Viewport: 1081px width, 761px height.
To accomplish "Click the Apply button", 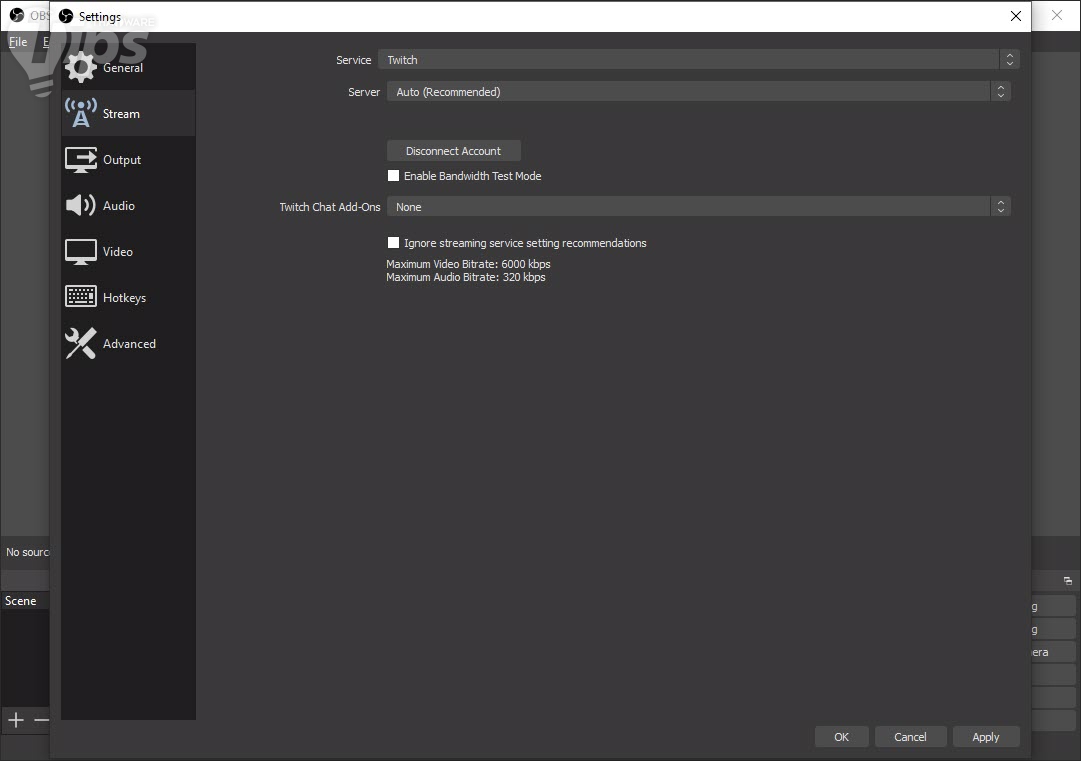I will 985,737.
